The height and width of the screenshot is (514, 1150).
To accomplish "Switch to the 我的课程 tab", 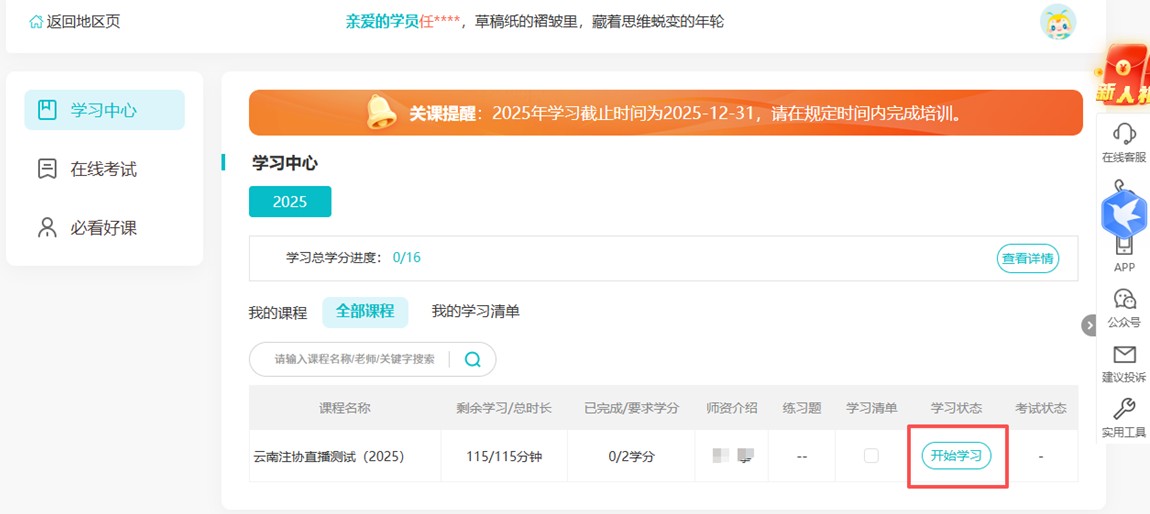I will 277,313.
